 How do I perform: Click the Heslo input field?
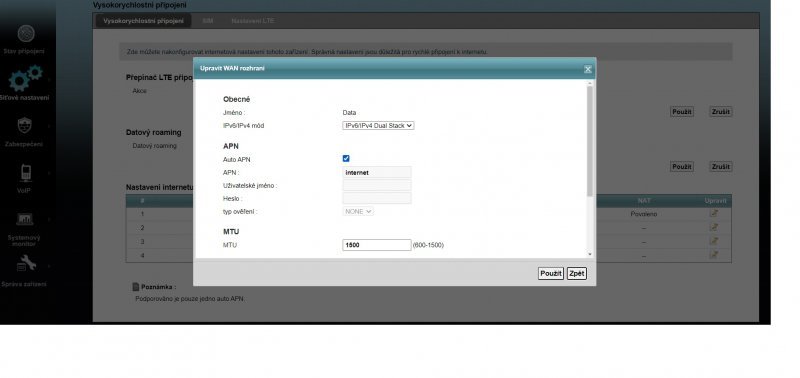pos(377,198)
